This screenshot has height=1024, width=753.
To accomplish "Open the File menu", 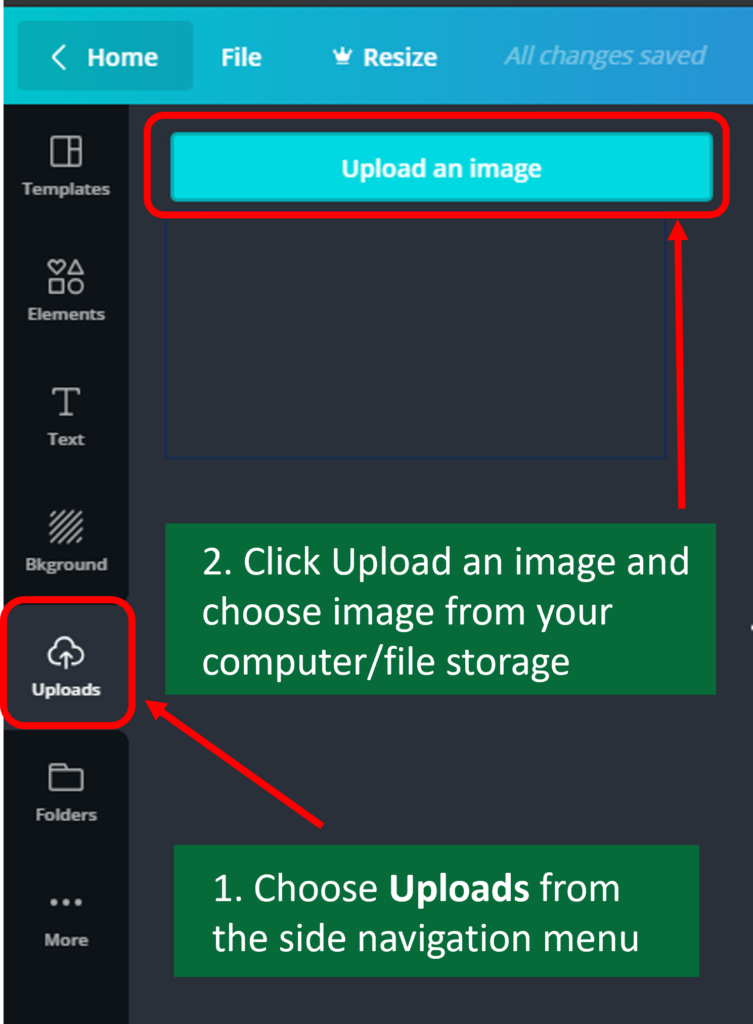I will pos(241,57).
